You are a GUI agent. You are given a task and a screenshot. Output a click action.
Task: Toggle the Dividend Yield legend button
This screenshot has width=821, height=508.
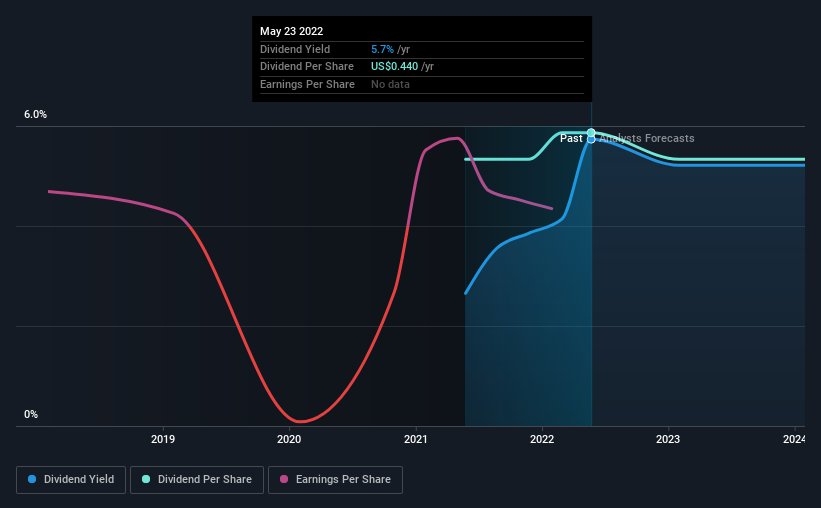coord(71,480)
